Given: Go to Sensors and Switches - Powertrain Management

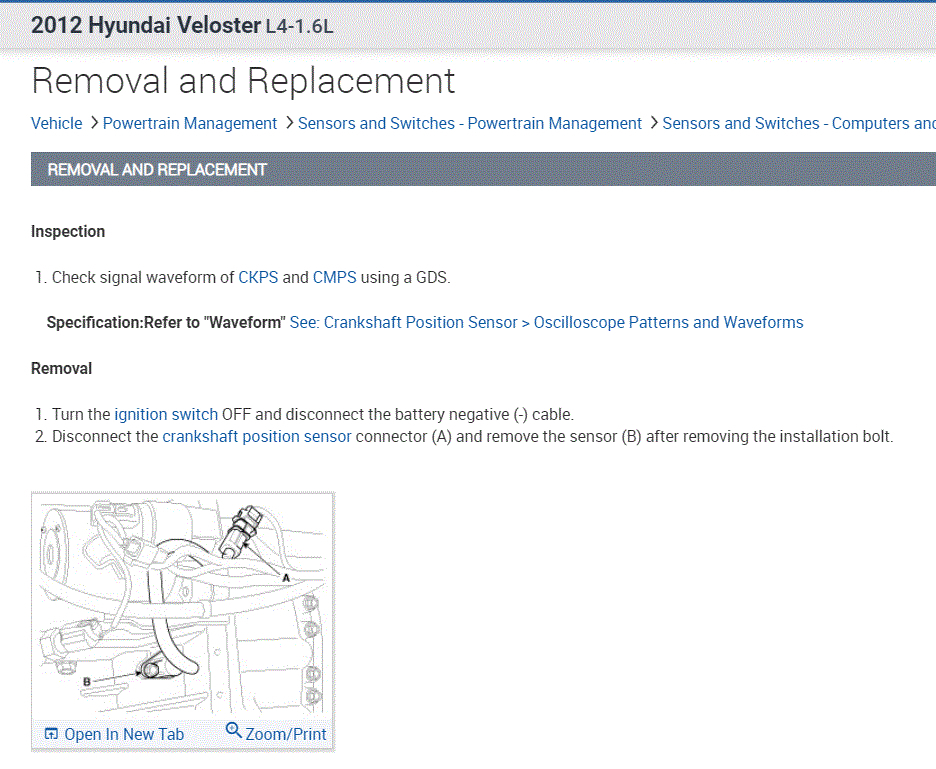Looking at the screenshot, I should pos(470,124).
